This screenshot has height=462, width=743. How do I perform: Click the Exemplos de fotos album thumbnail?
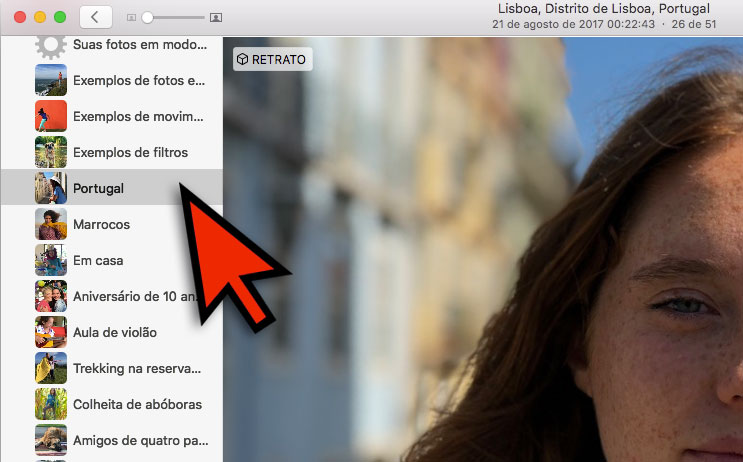coord(50,80)
